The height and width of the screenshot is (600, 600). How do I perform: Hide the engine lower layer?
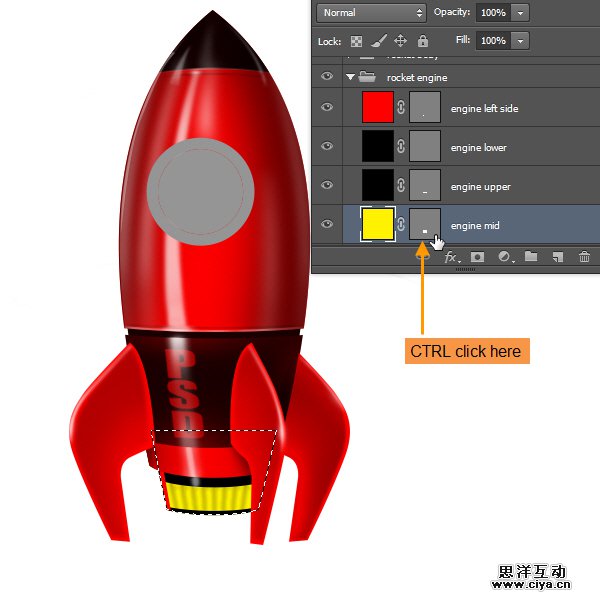coord(326,146)
